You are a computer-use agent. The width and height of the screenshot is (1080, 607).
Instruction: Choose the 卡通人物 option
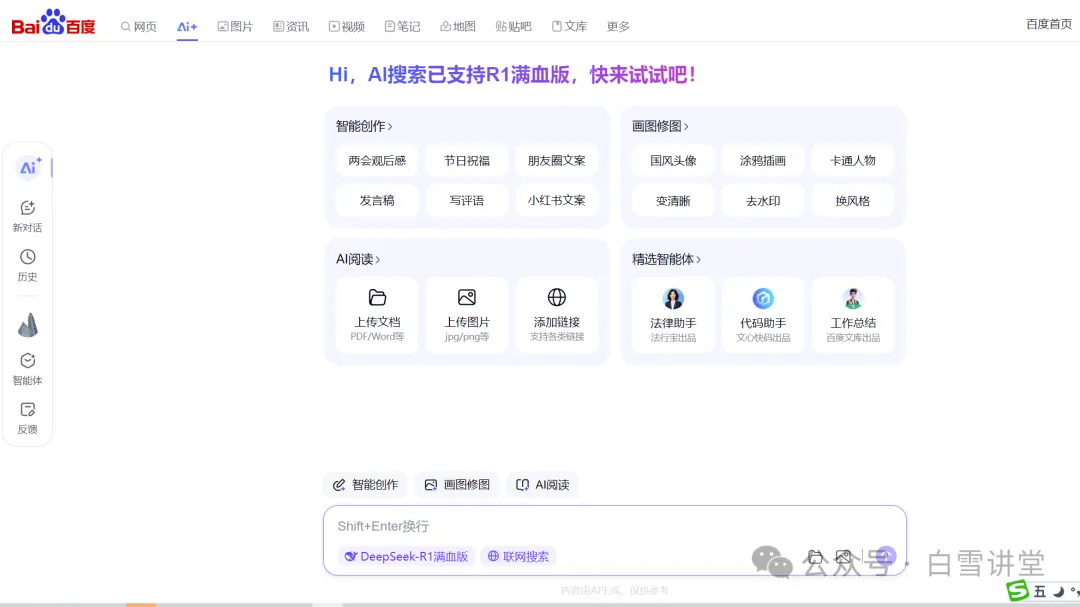click(853, 161)
